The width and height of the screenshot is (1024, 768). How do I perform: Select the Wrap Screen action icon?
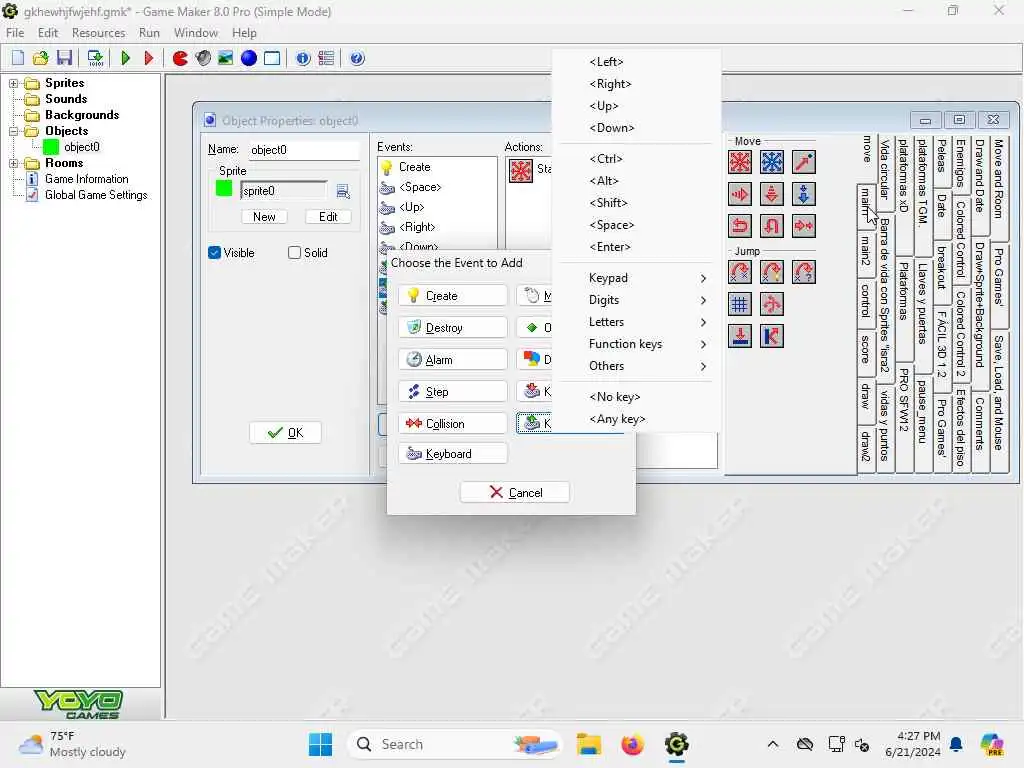point(772,304)
